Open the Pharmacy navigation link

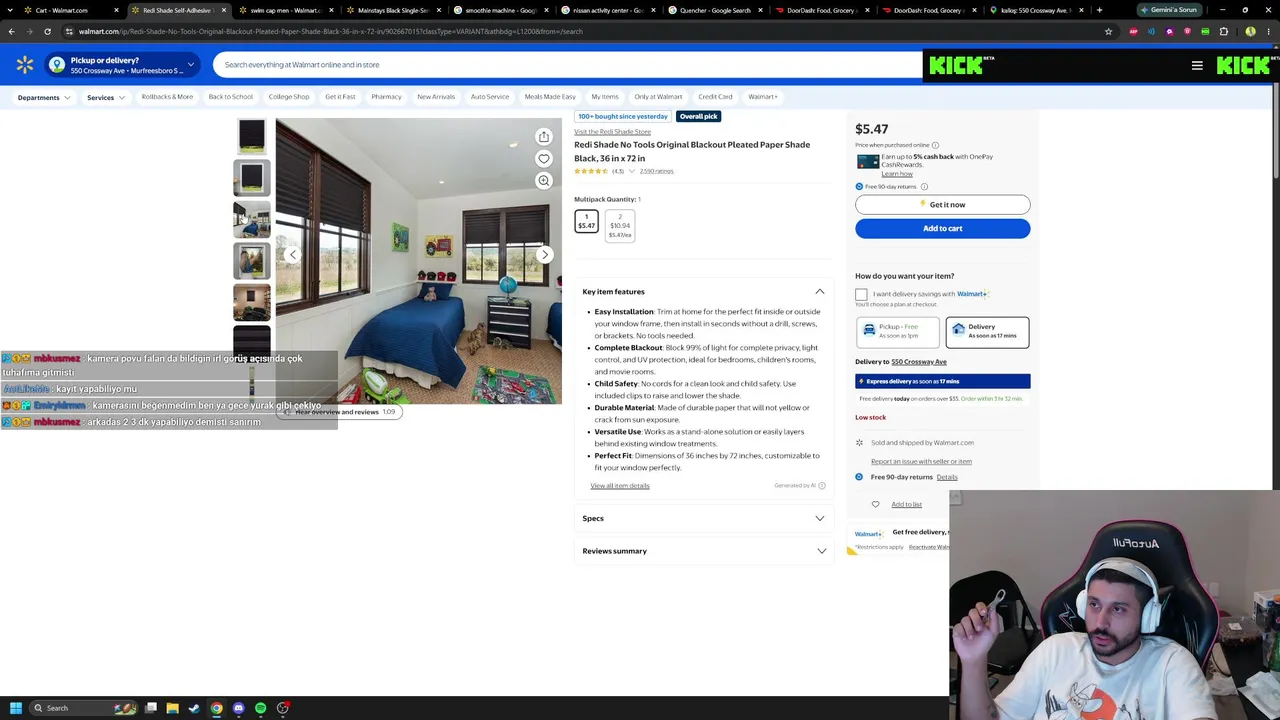pos(386,97)
